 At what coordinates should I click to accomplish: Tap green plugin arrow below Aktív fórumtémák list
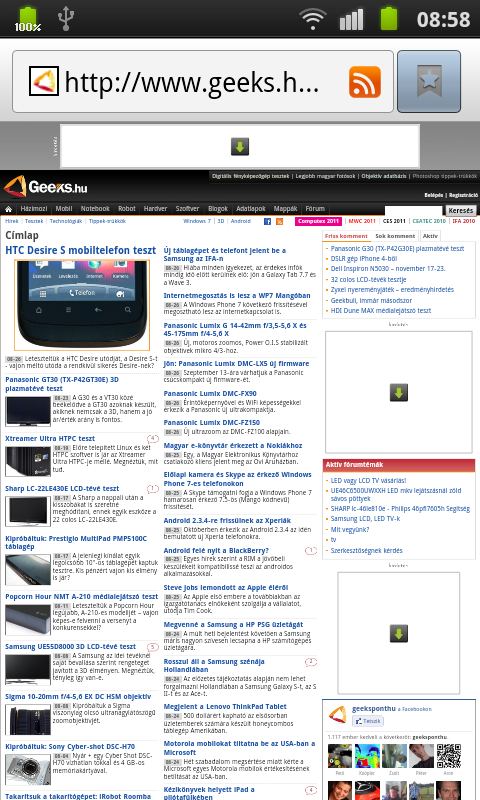pyautogui.click(x=399, y=634)
